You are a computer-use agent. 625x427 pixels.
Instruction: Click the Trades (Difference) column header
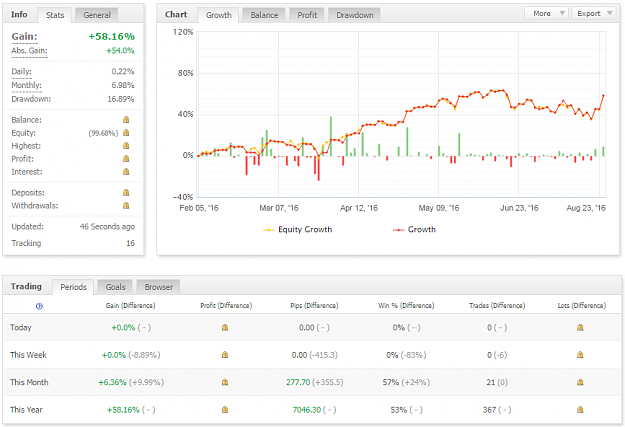(x=497, y=306)
